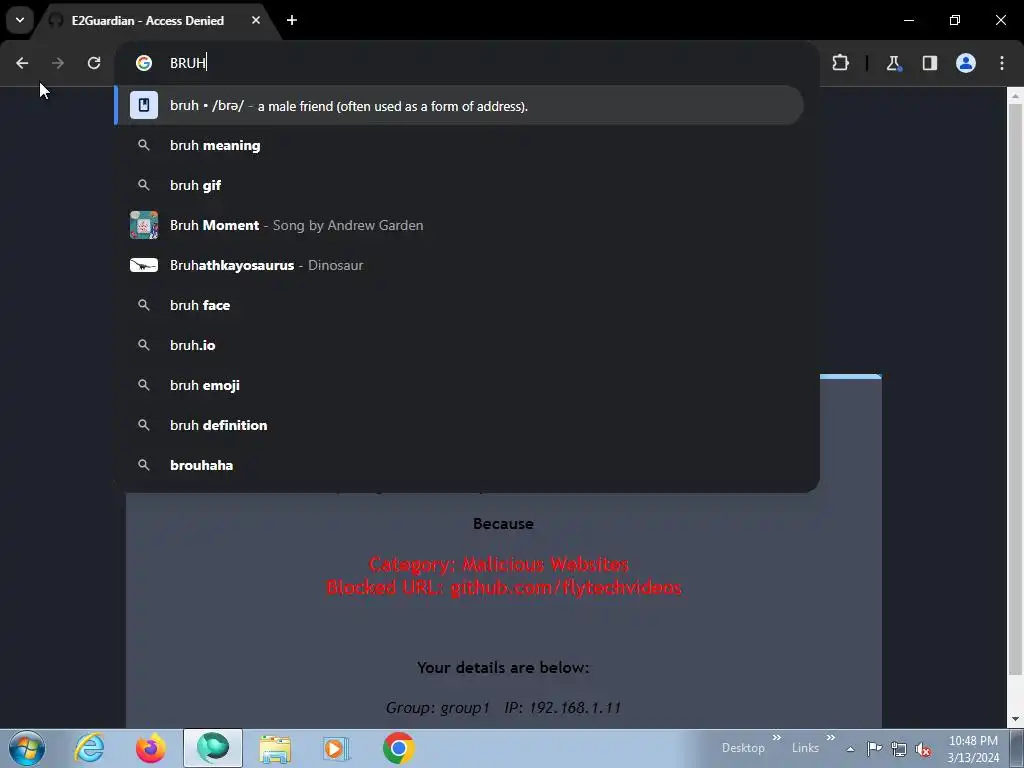Open Chrome three-dot menu
This screenshot has width=1024, height=768.
click(1002, 63)
